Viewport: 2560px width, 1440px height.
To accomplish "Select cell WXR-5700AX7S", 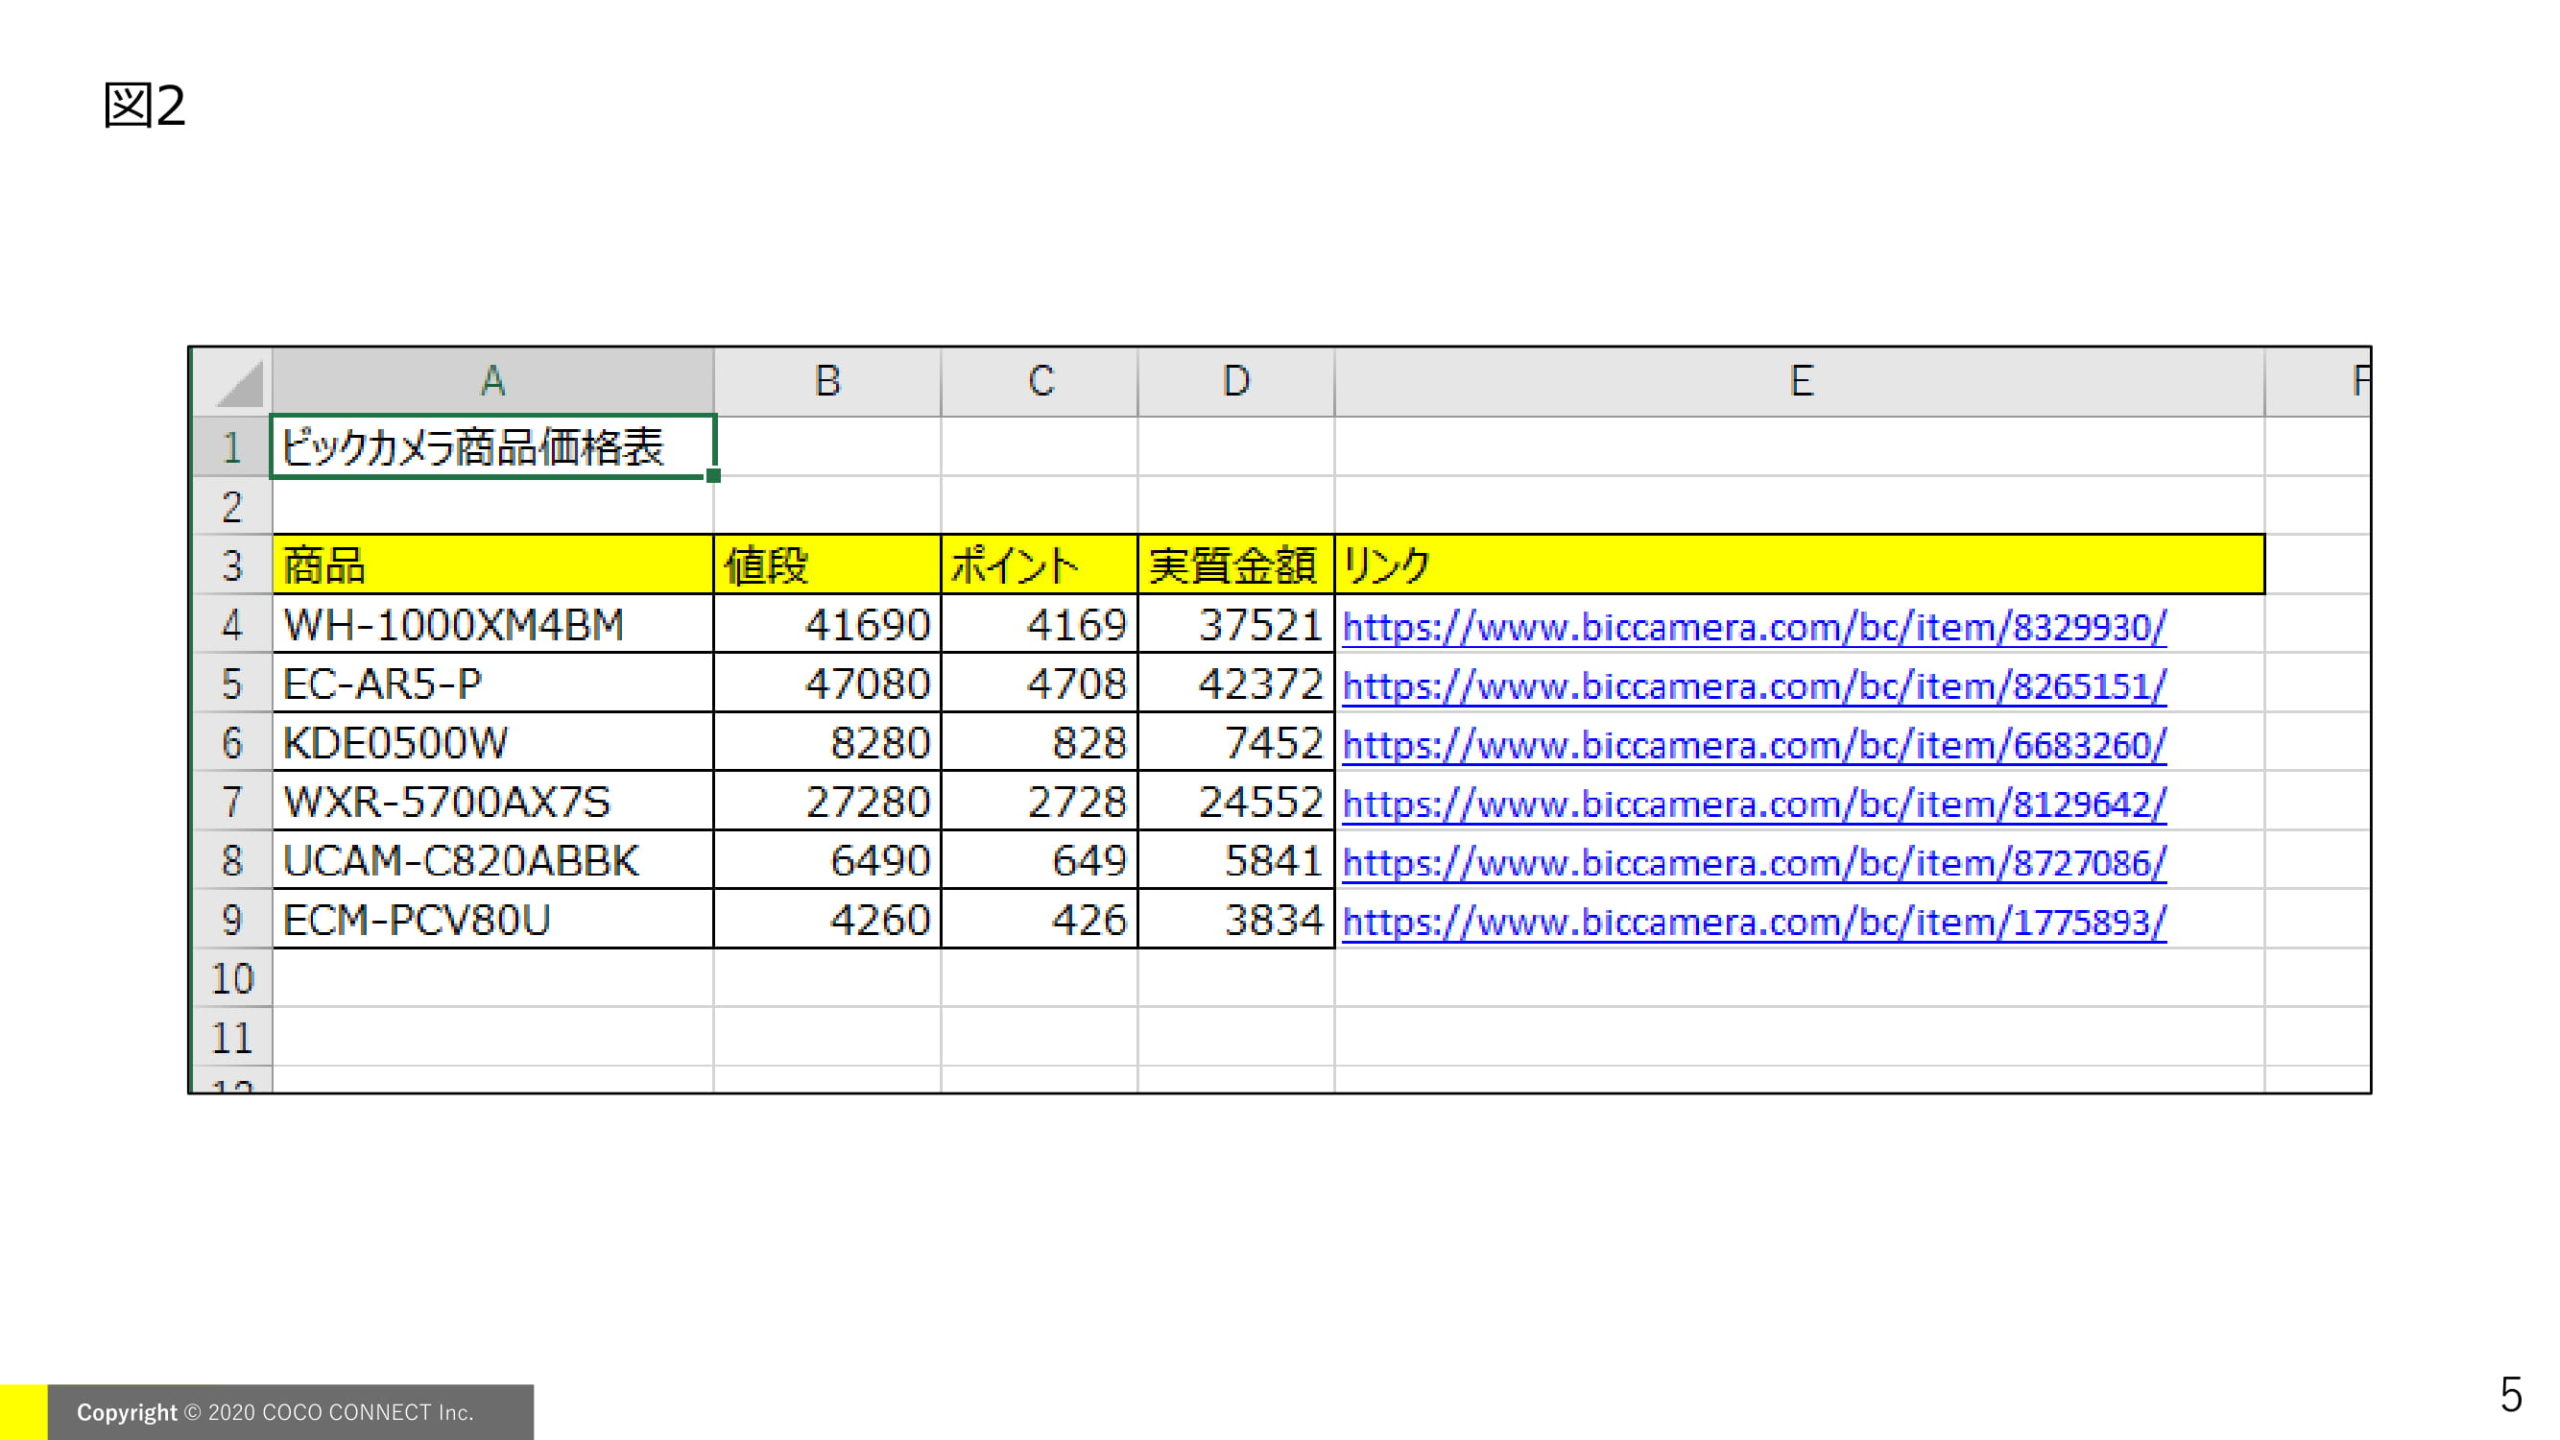I will 493,801.
